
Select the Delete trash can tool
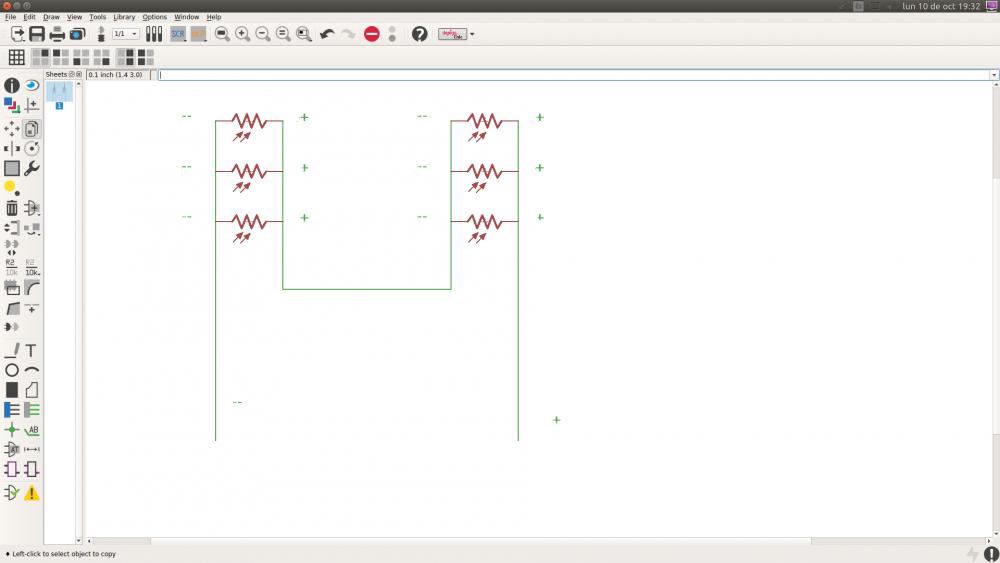(11, 208)
